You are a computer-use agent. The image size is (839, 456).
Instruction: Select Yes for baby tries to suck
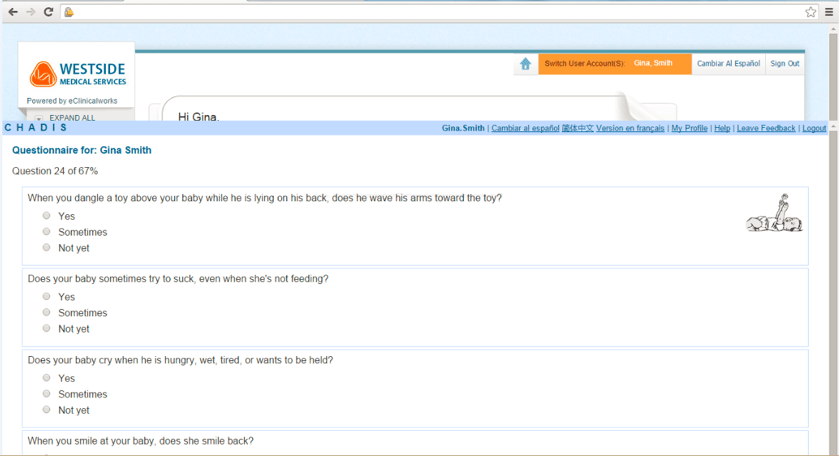click(x=47, y=297)
